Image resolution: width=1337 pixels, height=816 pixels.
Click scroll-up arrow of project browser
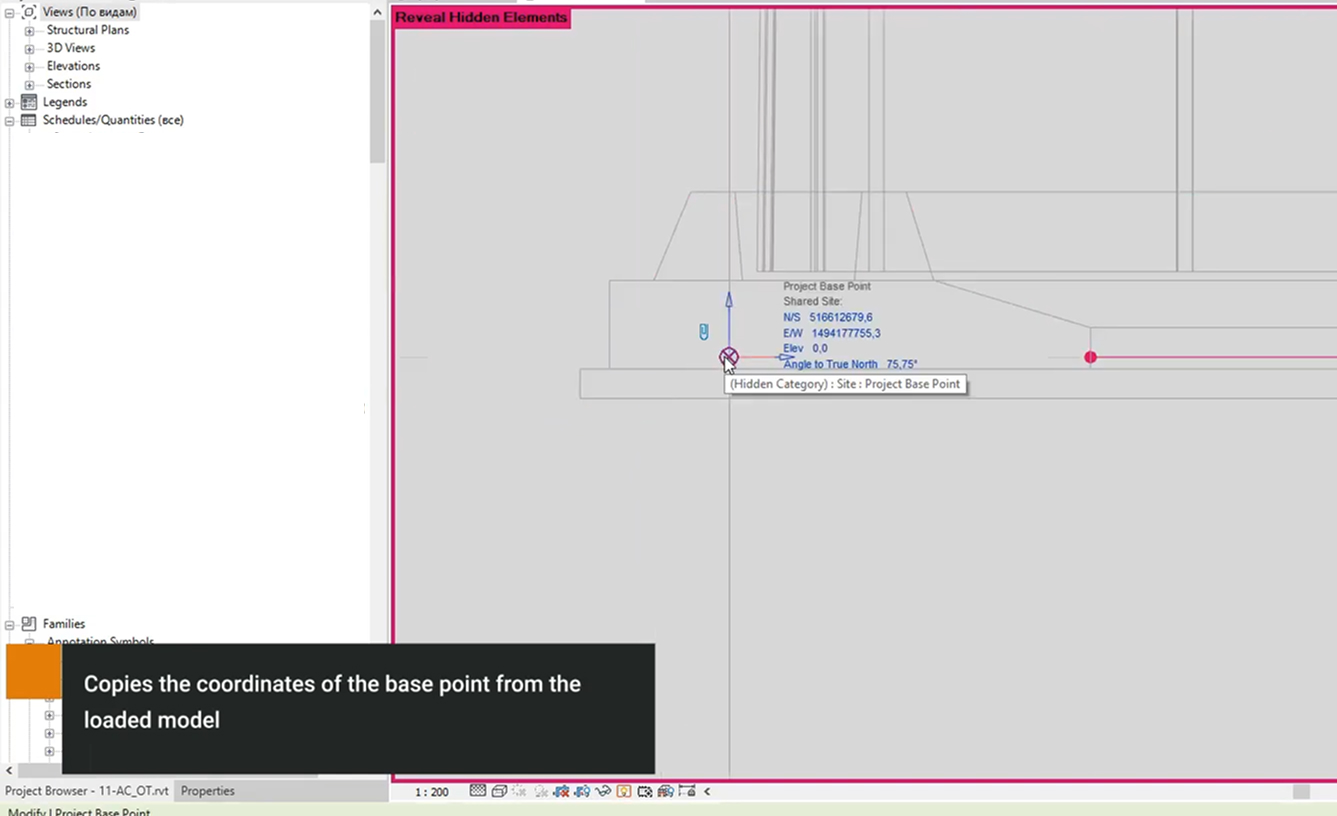click(x=377, y=12)
